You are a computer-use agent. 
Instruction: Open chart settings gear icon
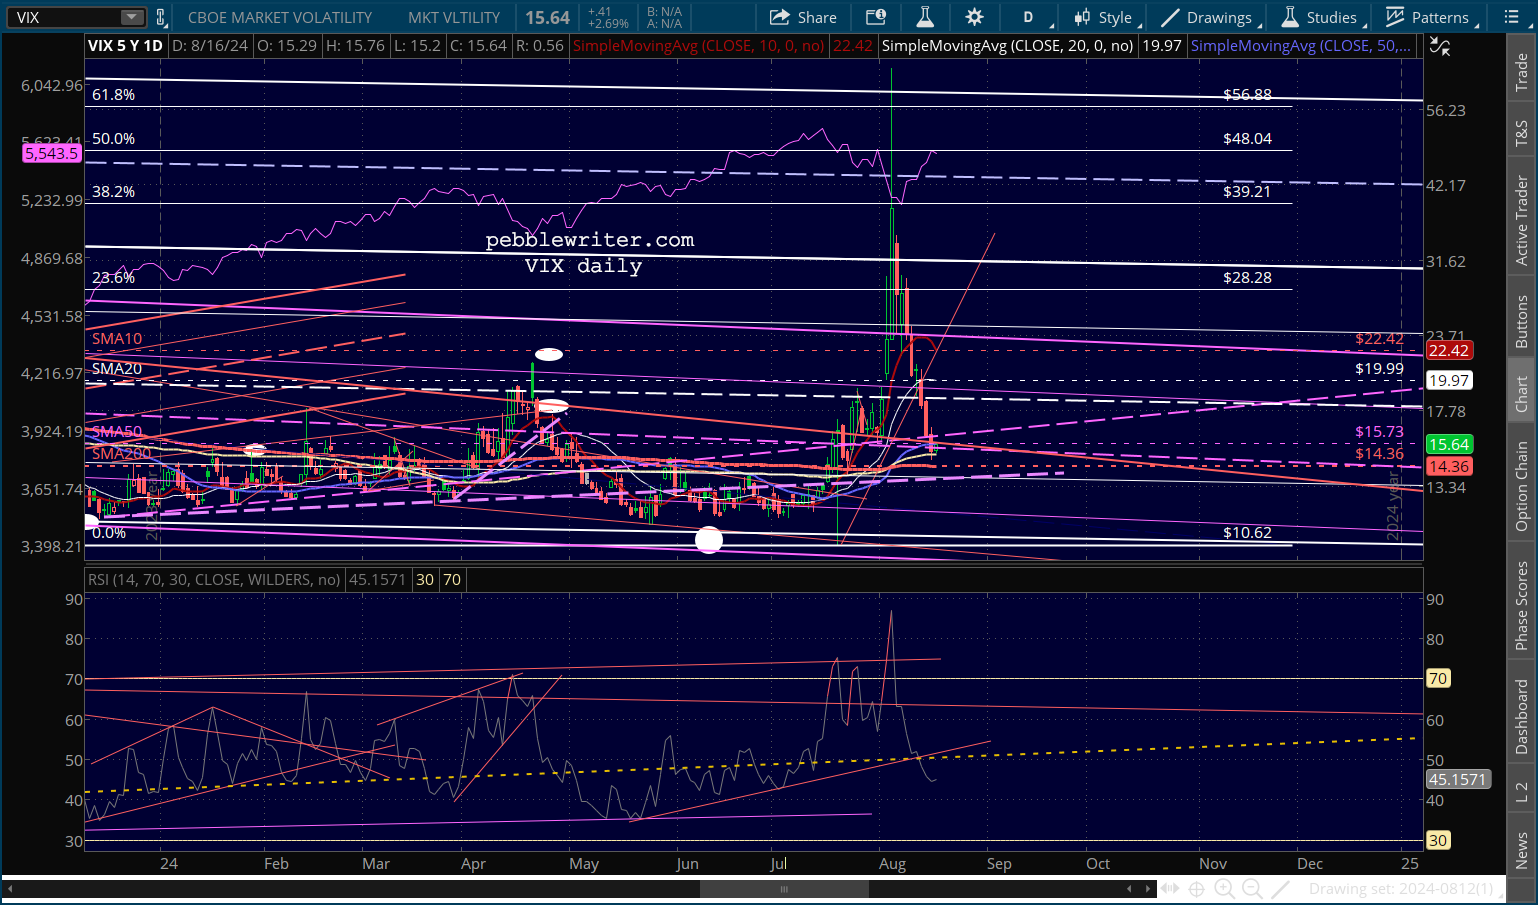(974, 17)
